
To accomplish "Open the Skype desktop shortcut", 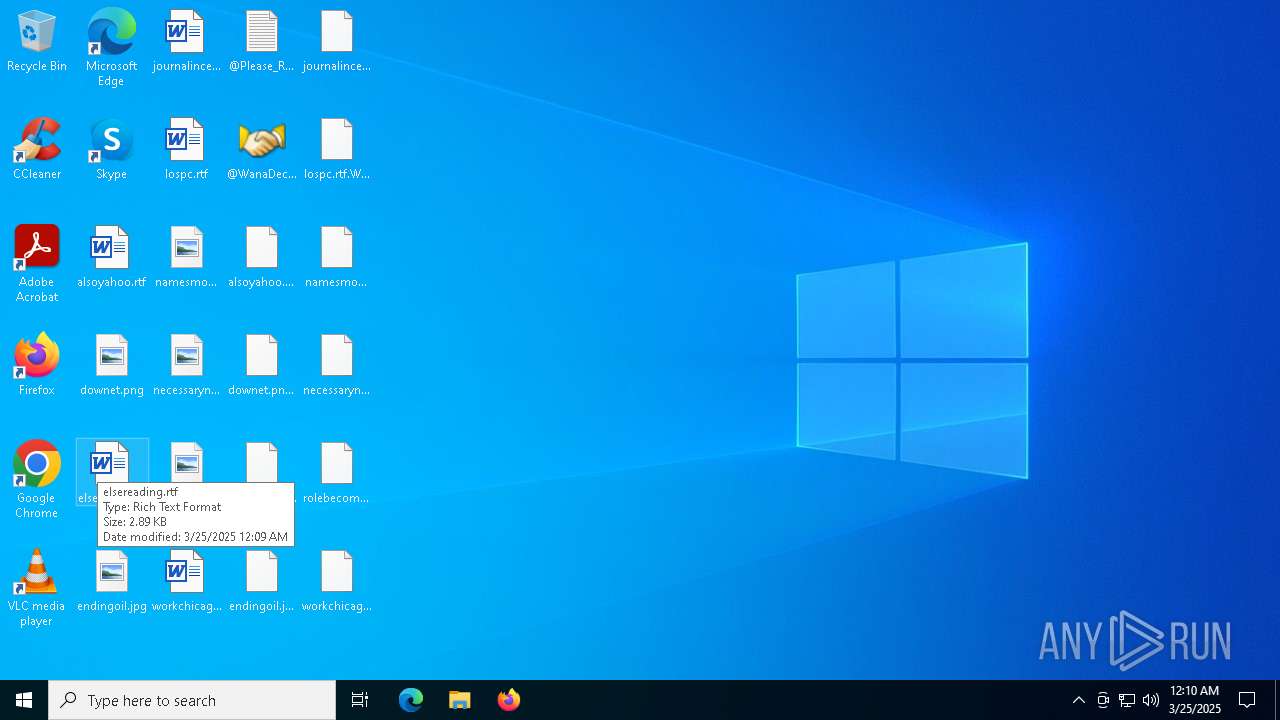I will point(111,149).
